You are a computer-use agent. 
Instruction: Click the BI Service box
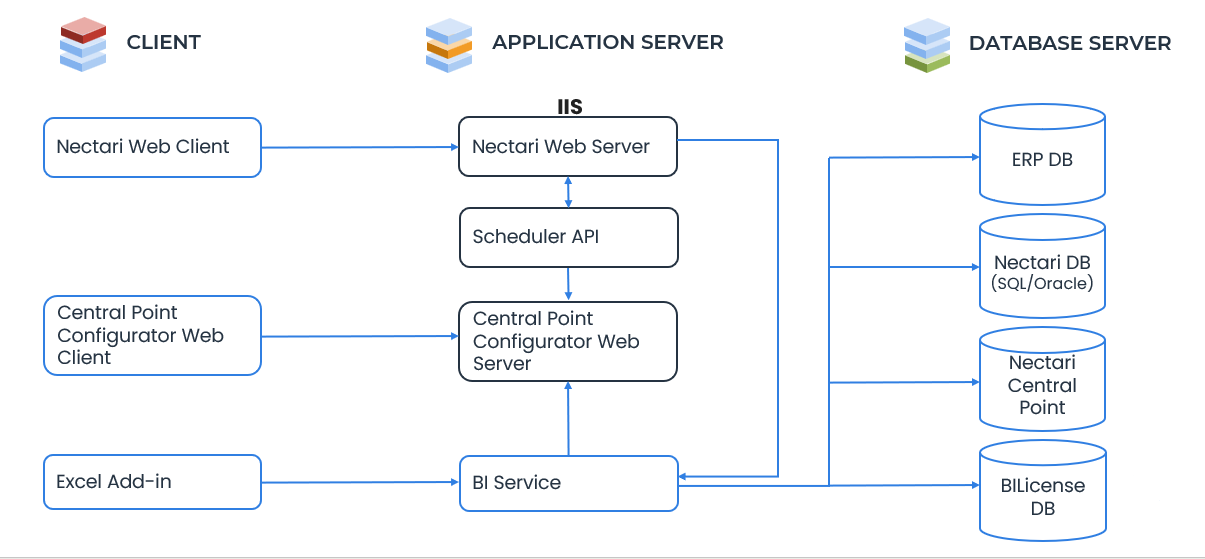click(567, 482)
